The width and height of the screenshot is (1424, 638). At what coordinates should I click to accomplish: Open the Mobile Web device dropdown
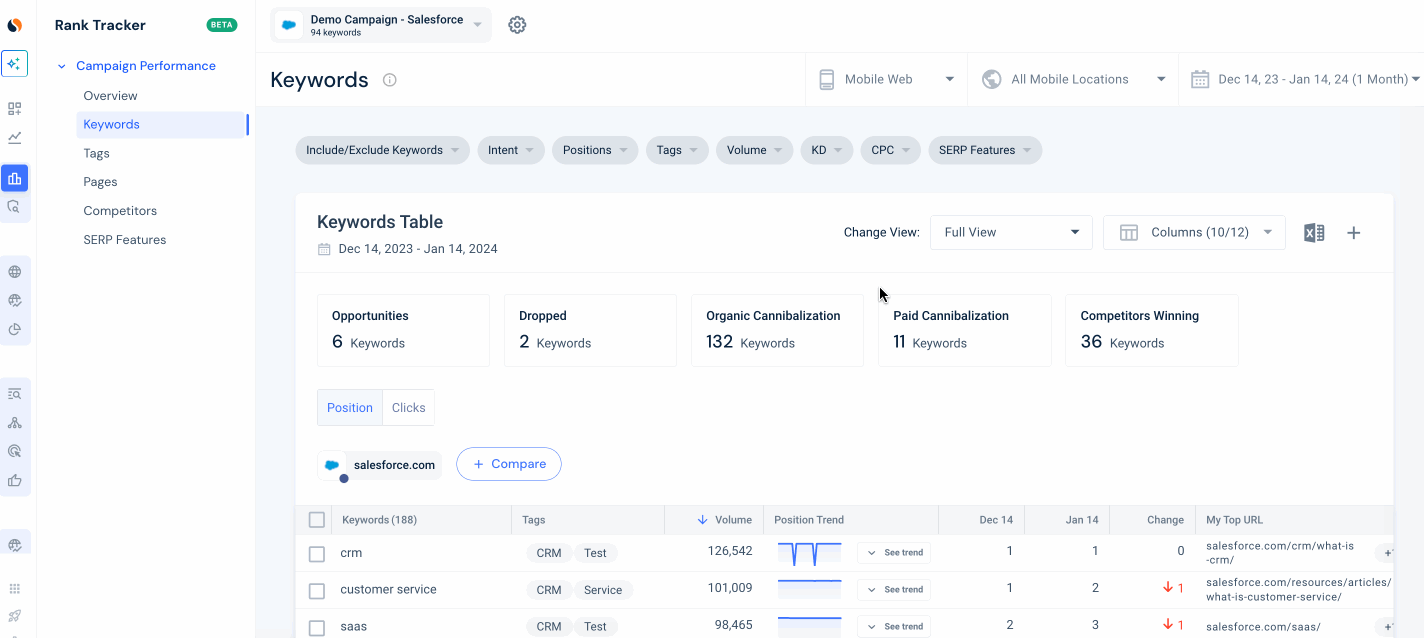tap(886, 79)
